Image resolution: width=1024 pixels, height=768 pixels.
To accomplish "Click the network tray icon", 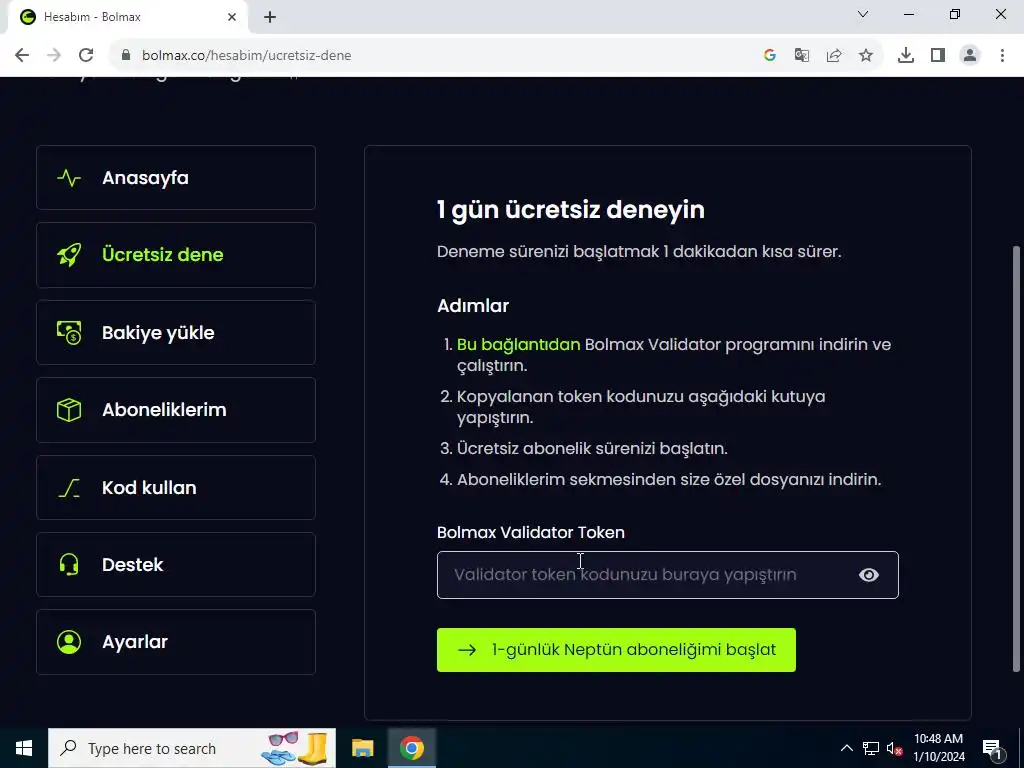I will coord(871,748).
